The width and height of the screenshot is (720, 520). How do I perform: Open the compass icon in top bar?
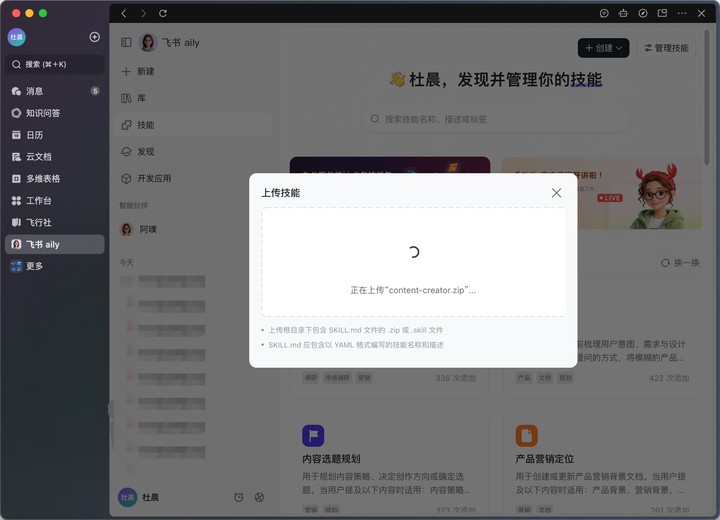pos(643,13)
